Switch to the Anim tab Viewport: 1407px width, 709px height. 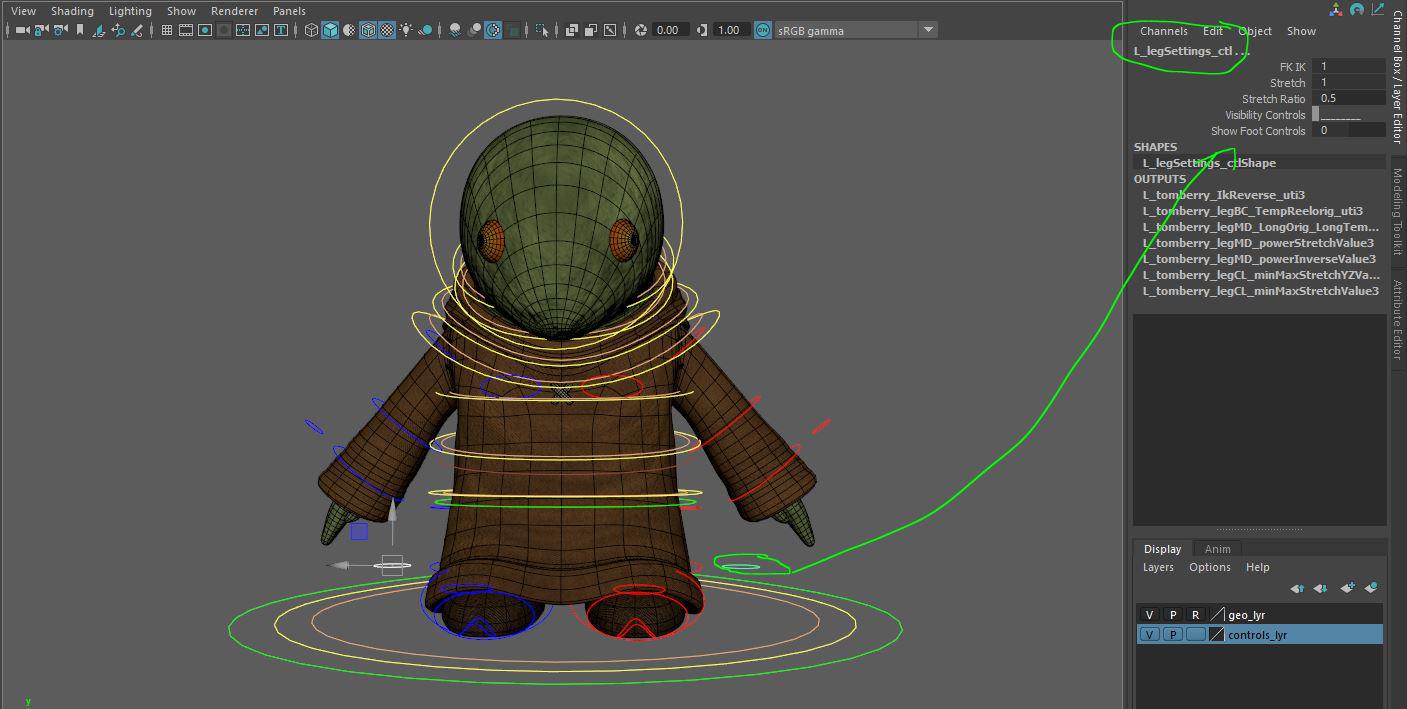click(x=1217, y=549)
